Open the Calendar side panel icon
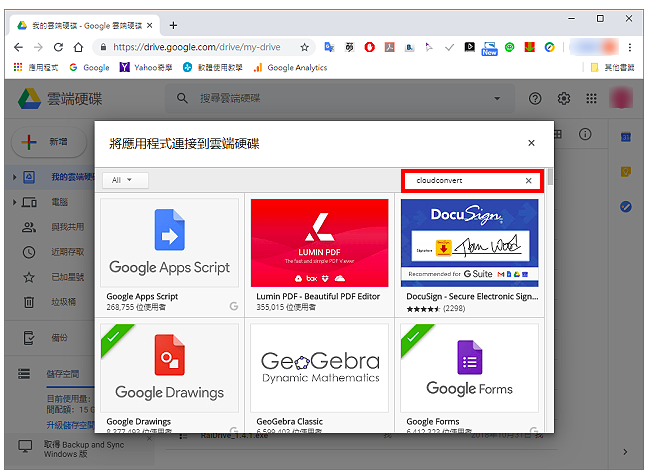The height and width of the screenshot is (476, 658). 626,137
